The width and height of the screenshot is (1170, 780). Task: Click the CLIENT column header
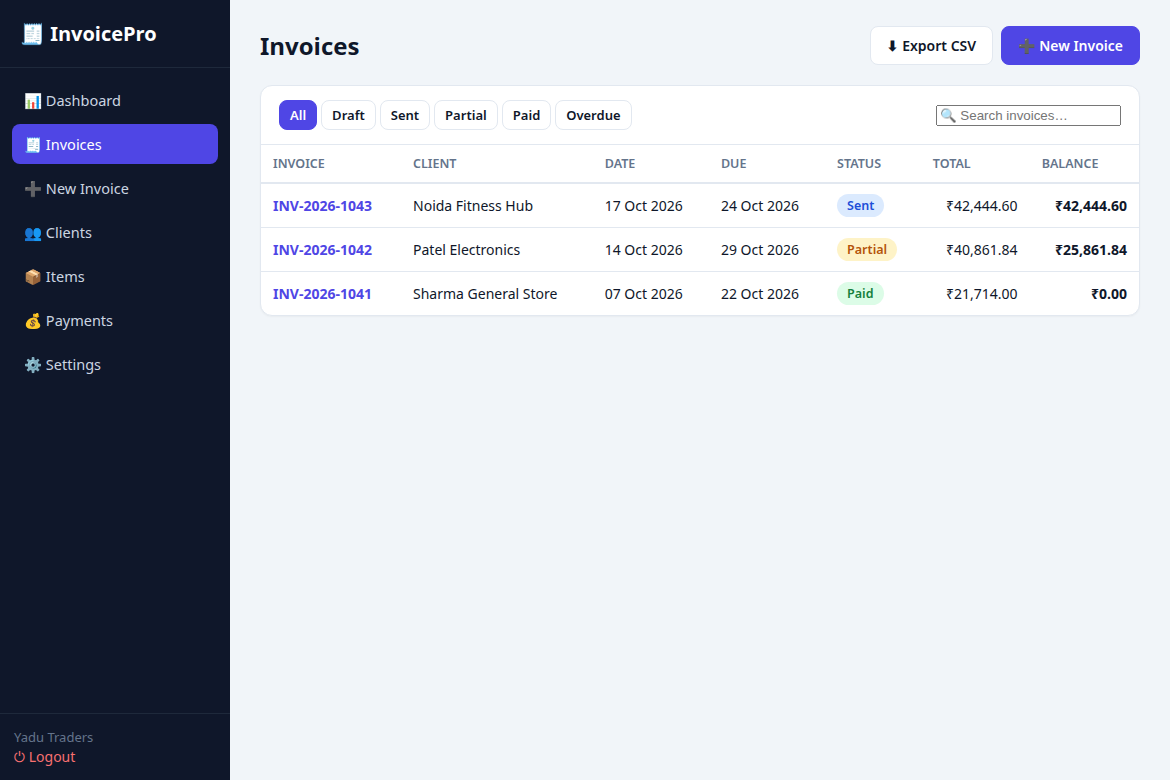[435, 163]
